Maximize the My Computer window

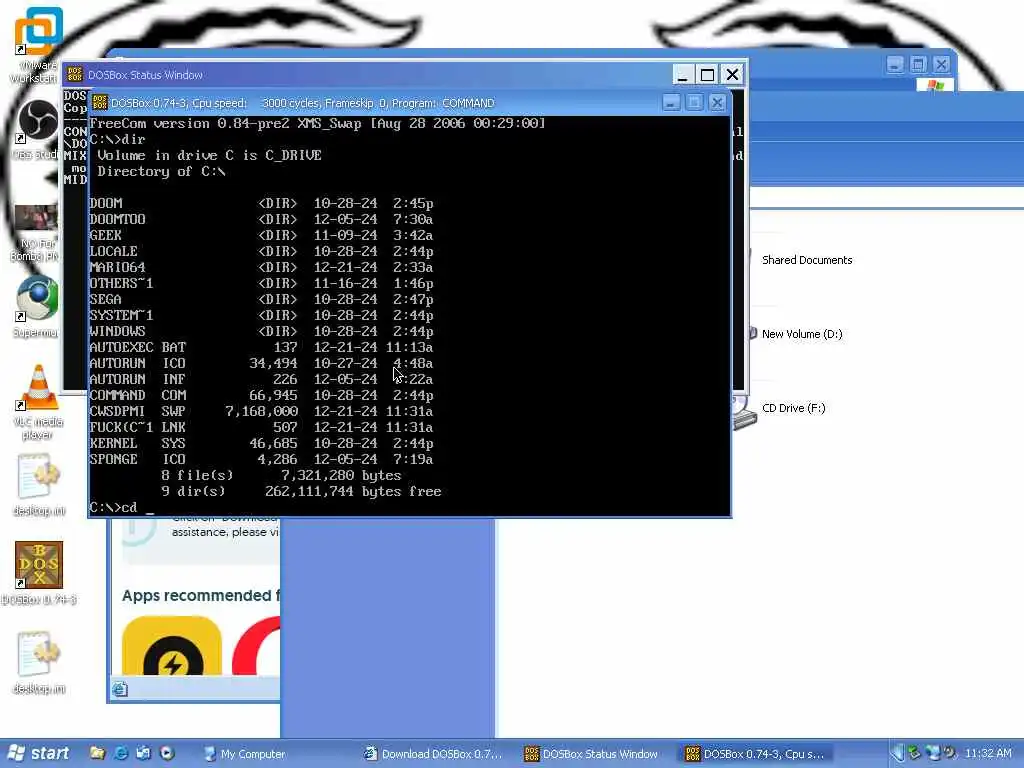coord(918,64)
